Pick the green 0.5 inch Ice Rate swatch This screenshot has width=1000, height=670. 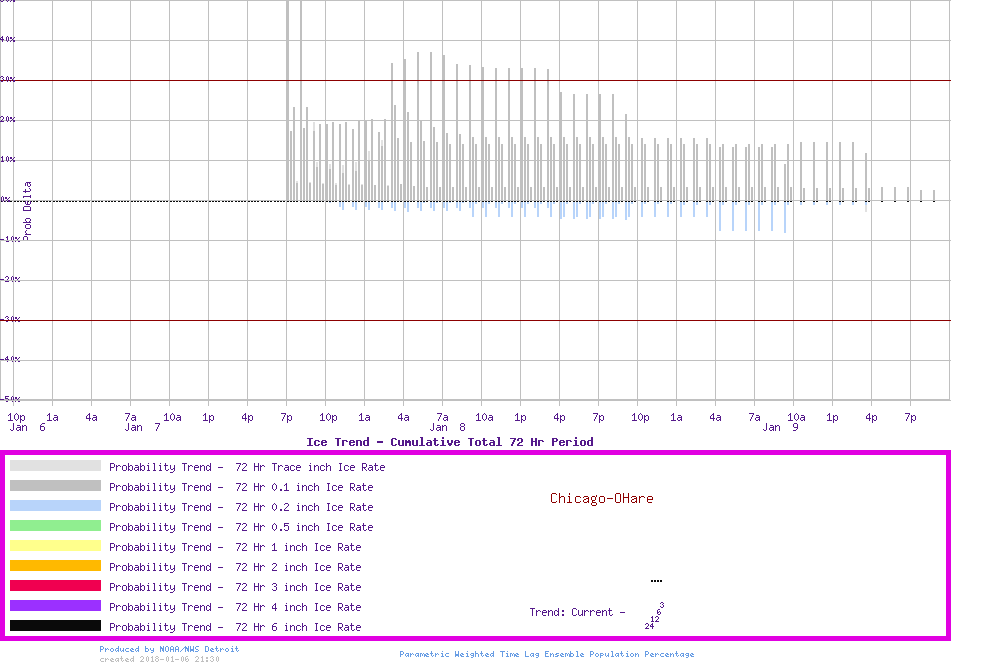pyautogui.click(x=55, y=526)
